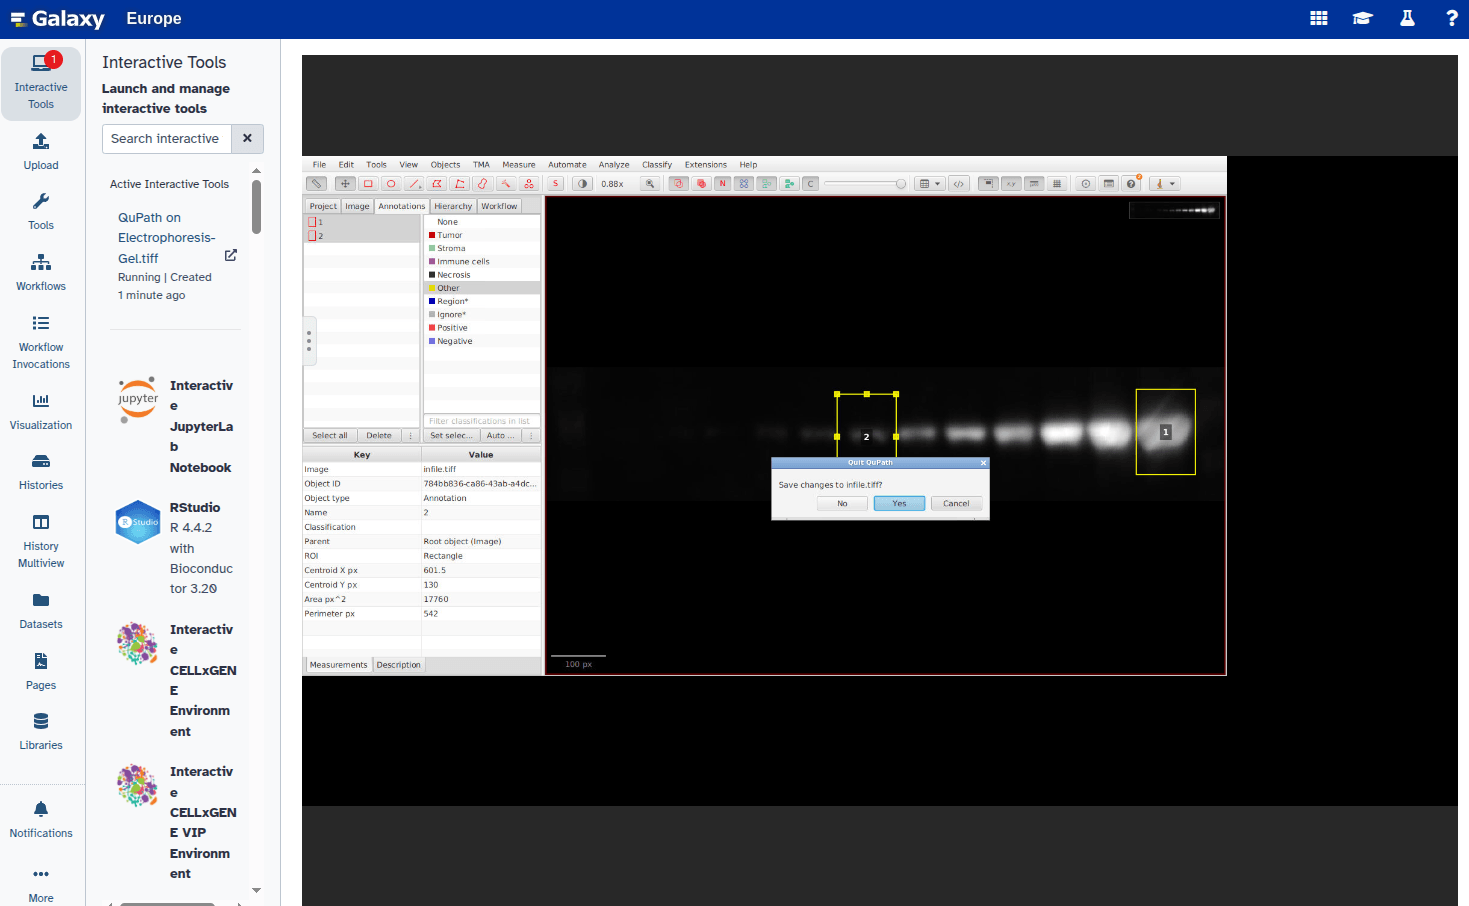Select the Polygon annotation tool
The width and height of the screenshot is (1469, 906).
click(437, 184)
